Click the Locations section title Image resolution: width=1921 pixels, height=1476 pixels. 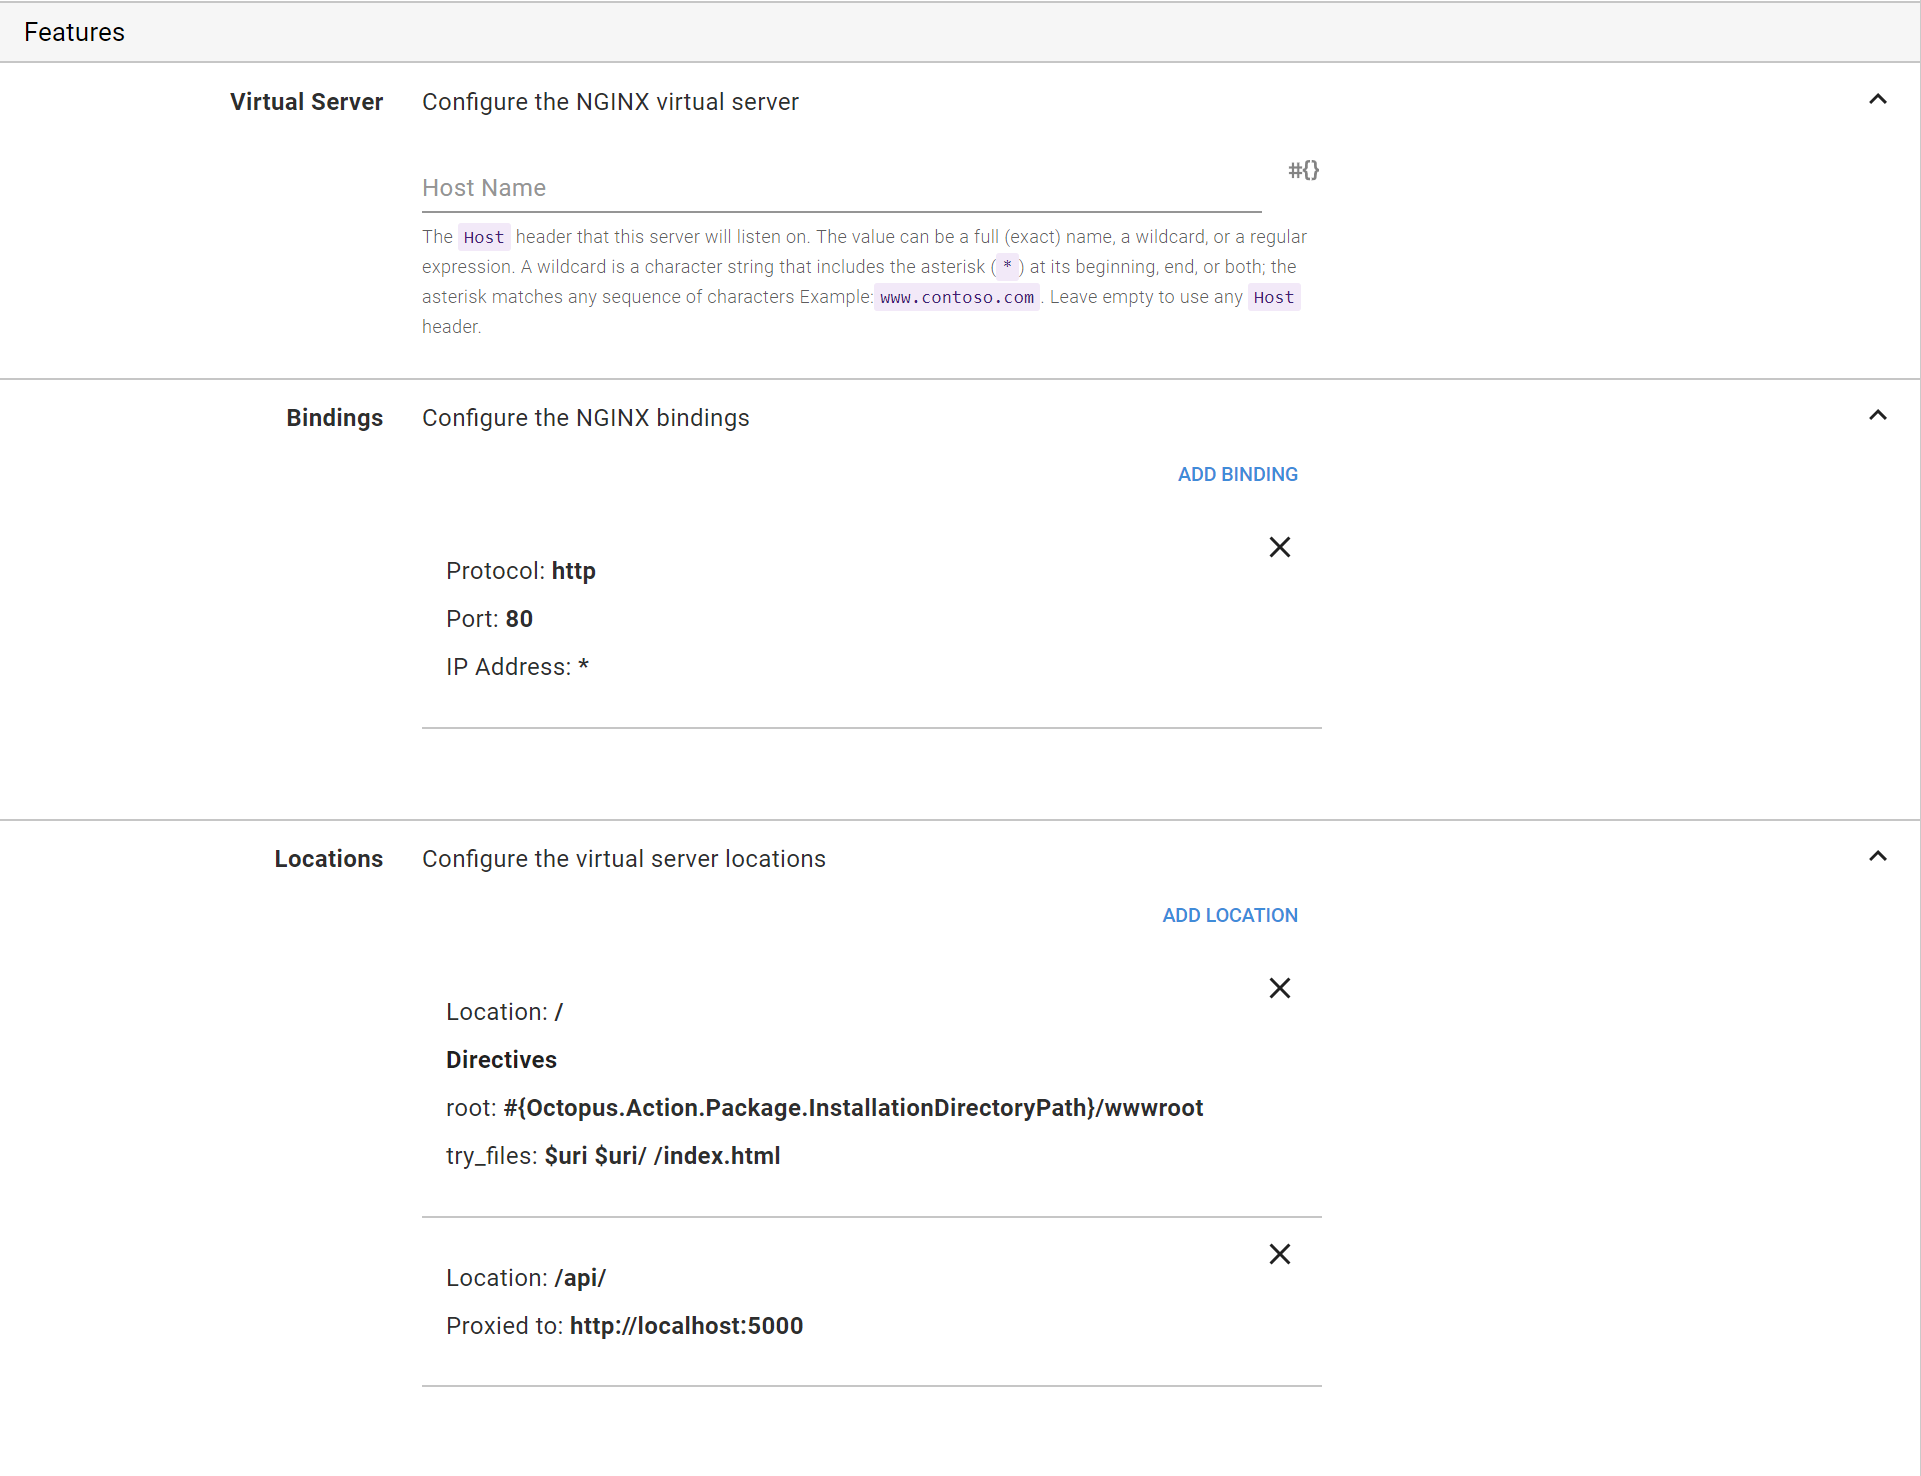(x=328, y=859)
